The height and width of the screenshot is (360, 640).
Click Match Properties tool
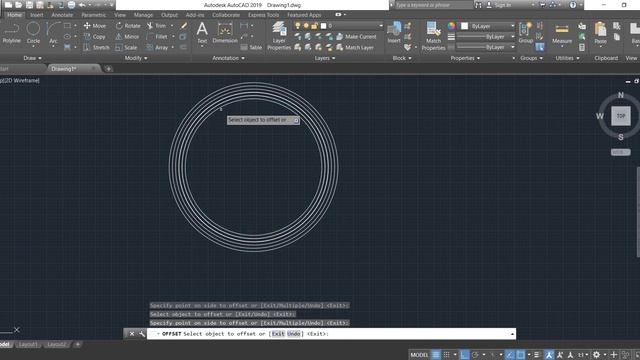coord(433,36)
